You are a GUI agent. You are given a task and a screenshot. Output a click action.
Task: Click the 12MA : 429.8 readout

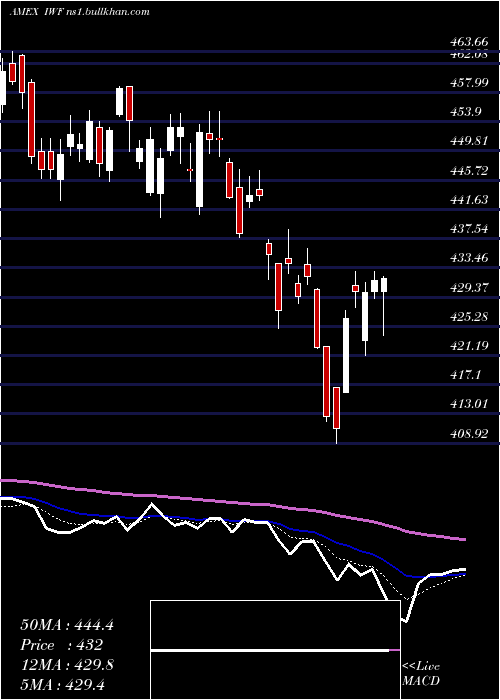(x=67, y=665)
